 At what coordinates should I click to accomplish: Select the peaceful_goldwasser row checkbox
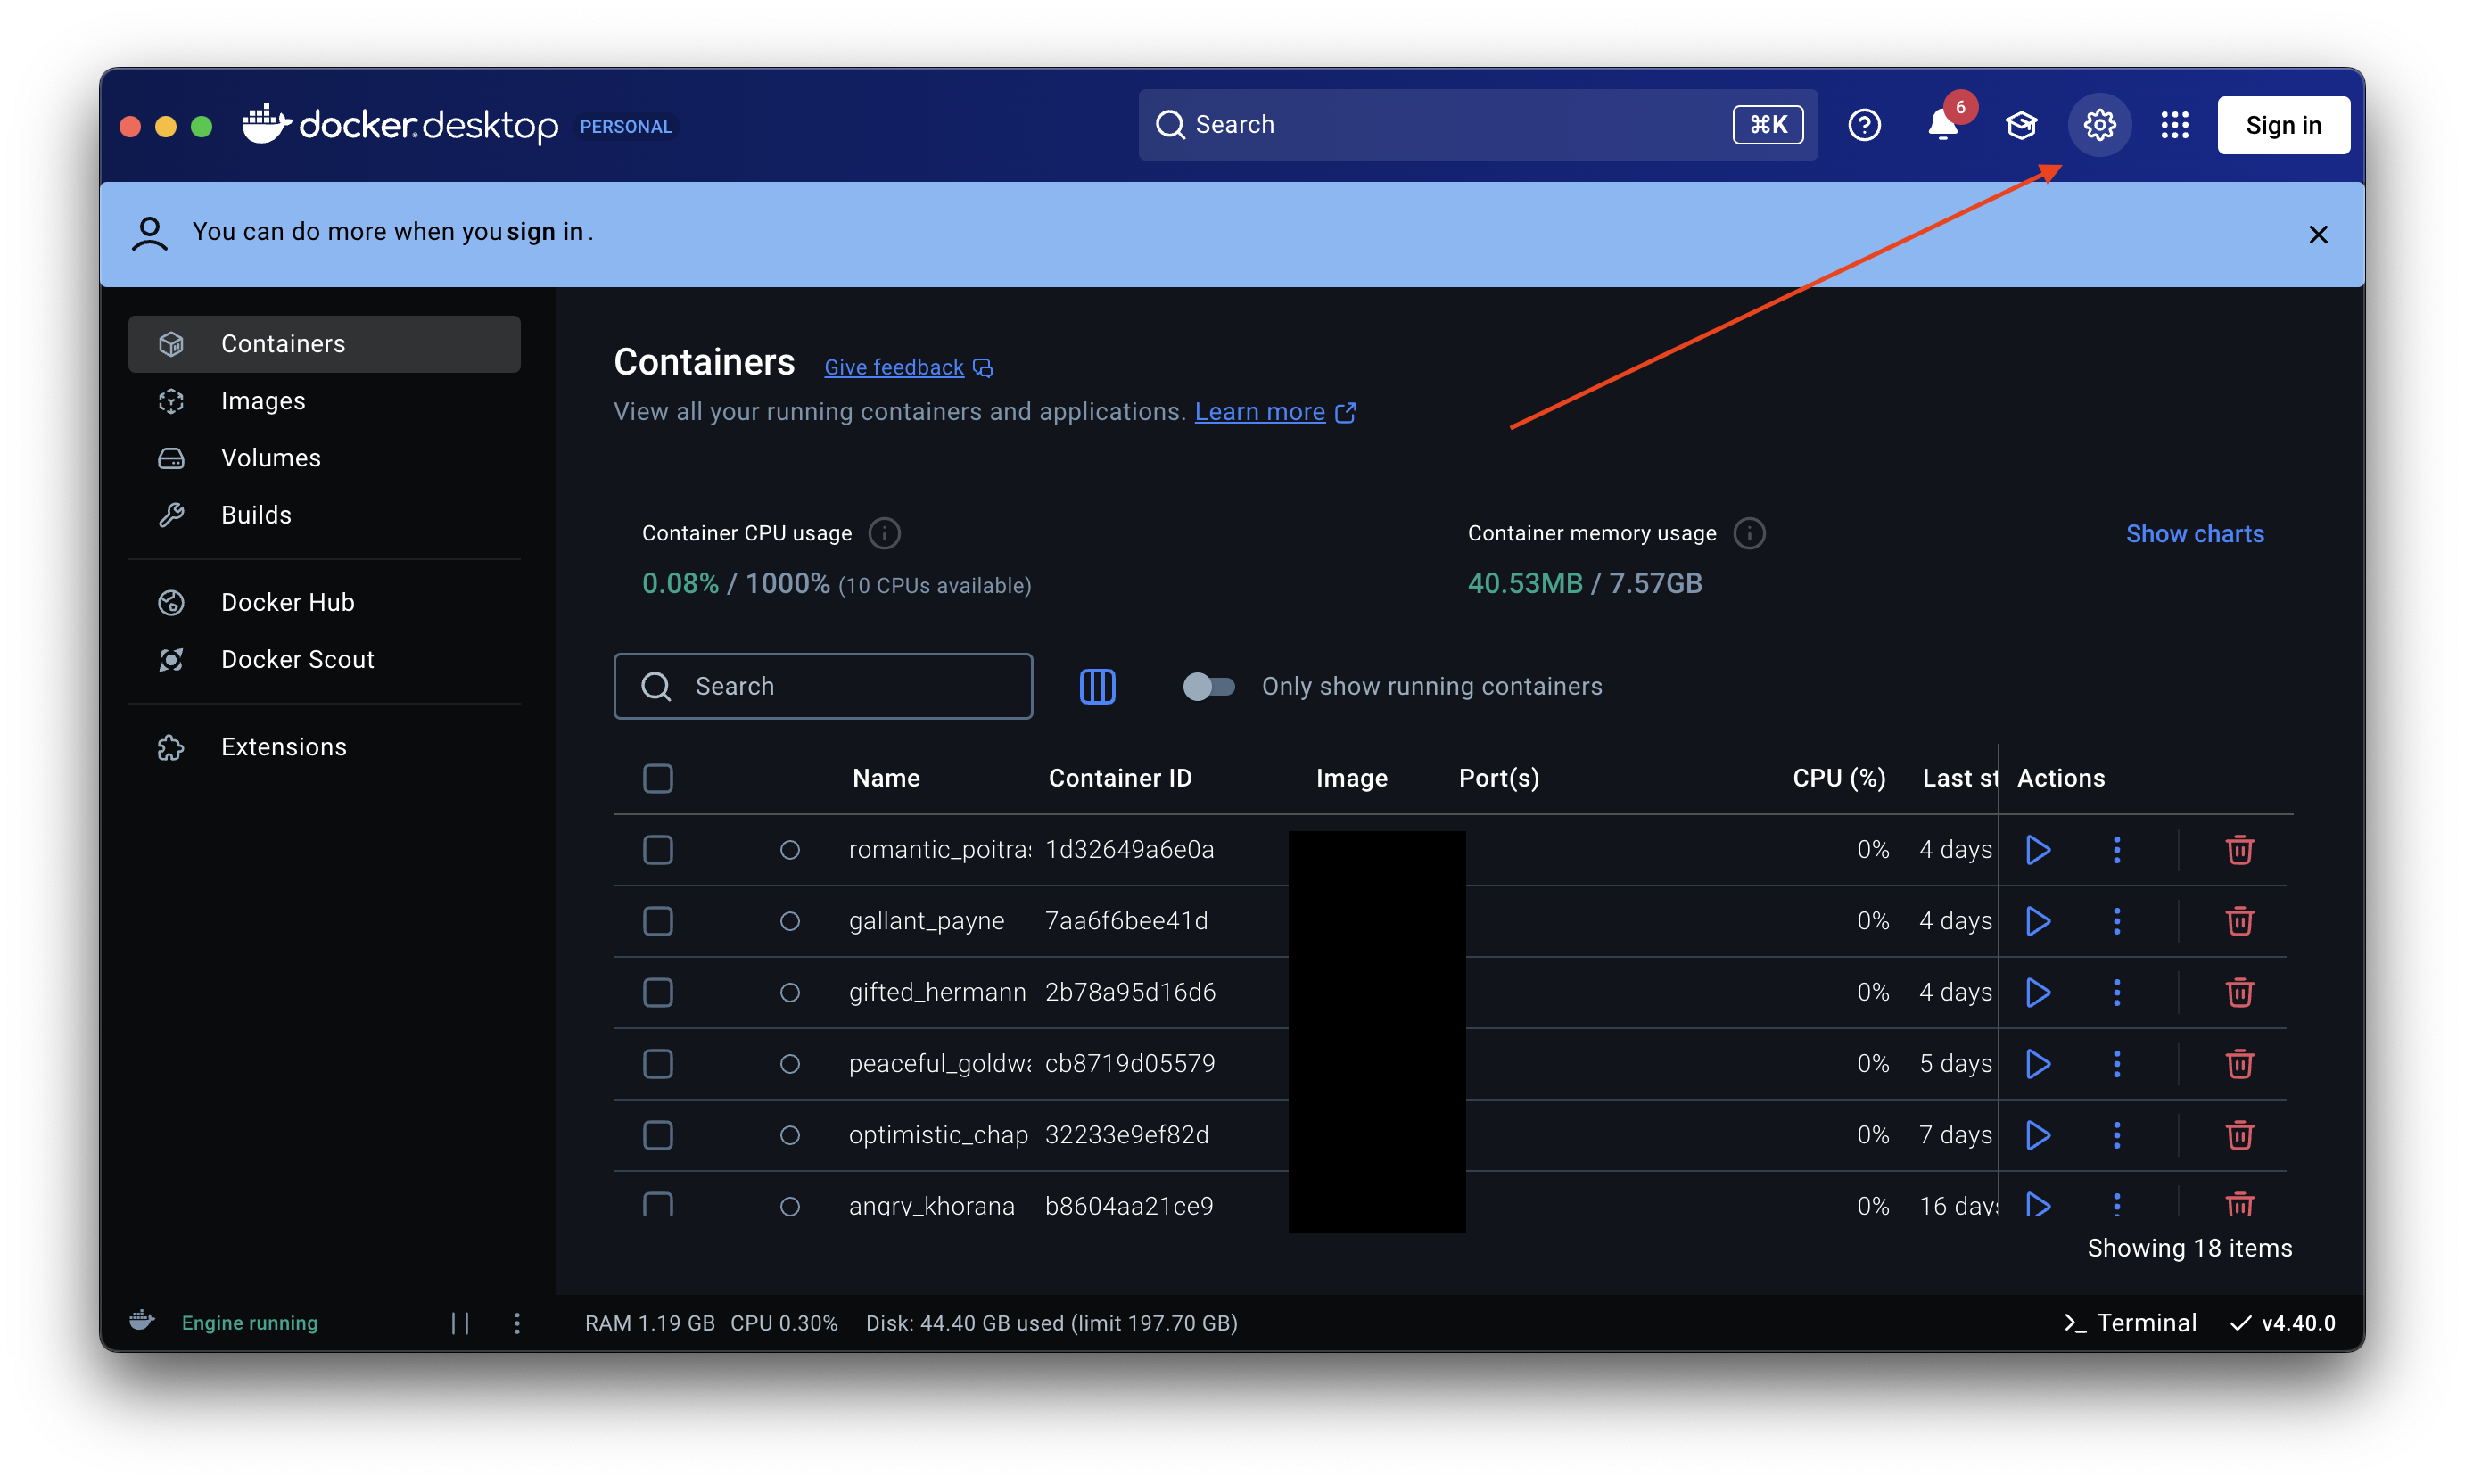[657, 1064]
